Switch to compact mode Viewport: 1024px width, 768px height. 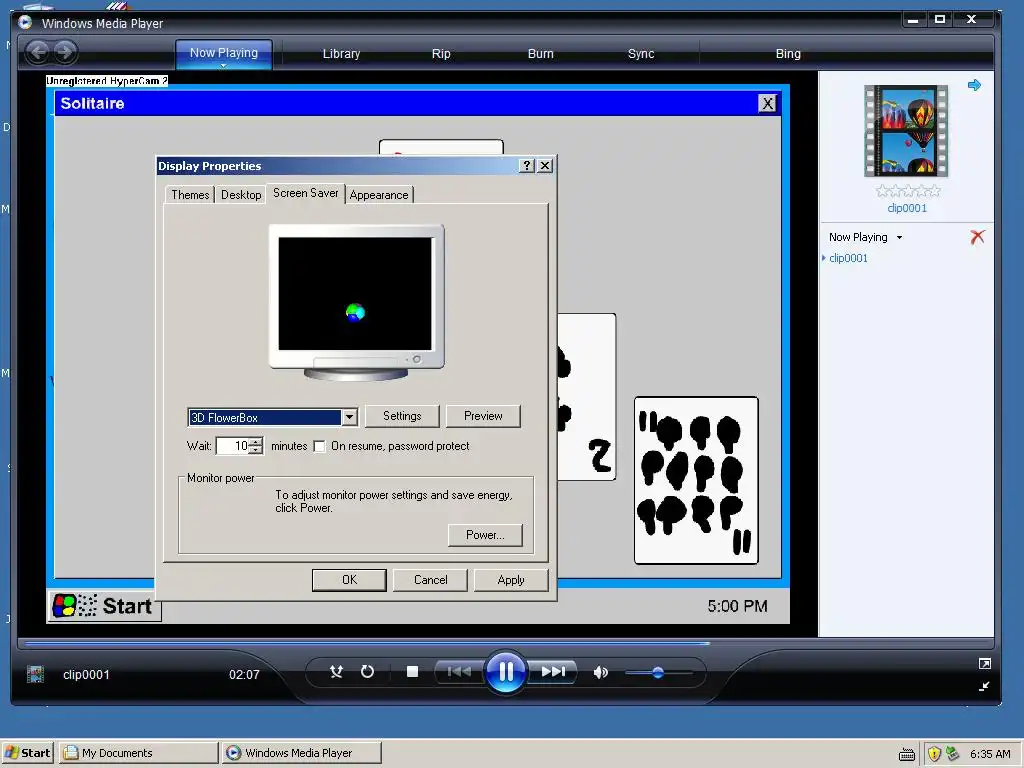click(985, 686)
